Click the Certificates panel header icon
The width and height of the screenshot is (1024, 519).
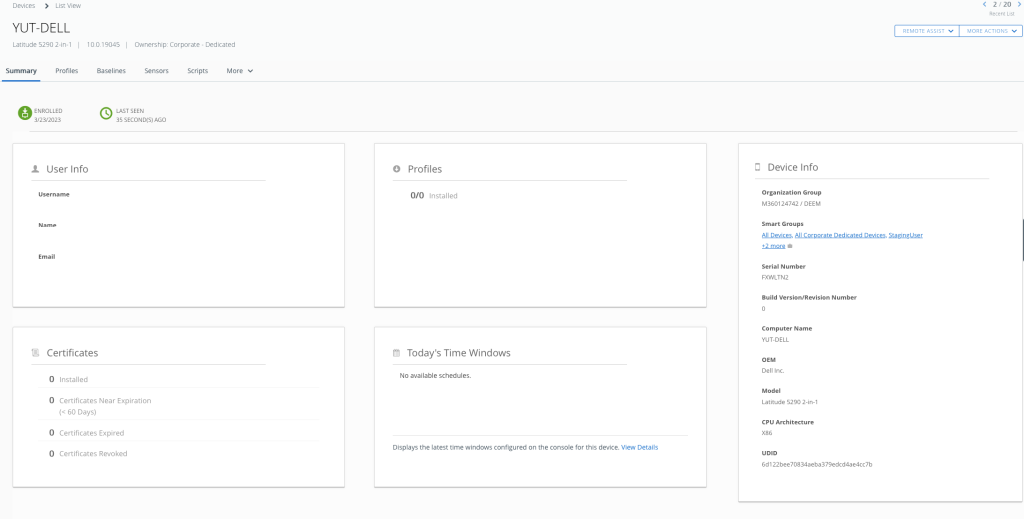(x=36, y=353)
